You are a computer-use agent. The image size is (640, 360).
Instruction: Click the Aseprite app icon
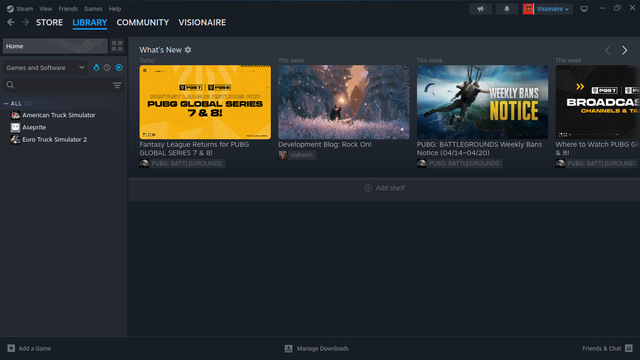(x=16, y=127)
